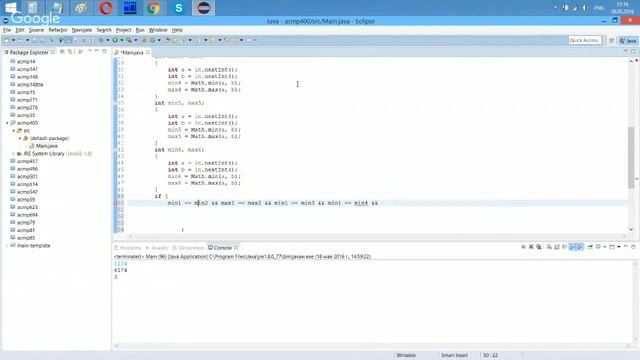This screenshot has width=640, height=360.
Task: Click the Quick Access search field
Action: pos(584,40)
